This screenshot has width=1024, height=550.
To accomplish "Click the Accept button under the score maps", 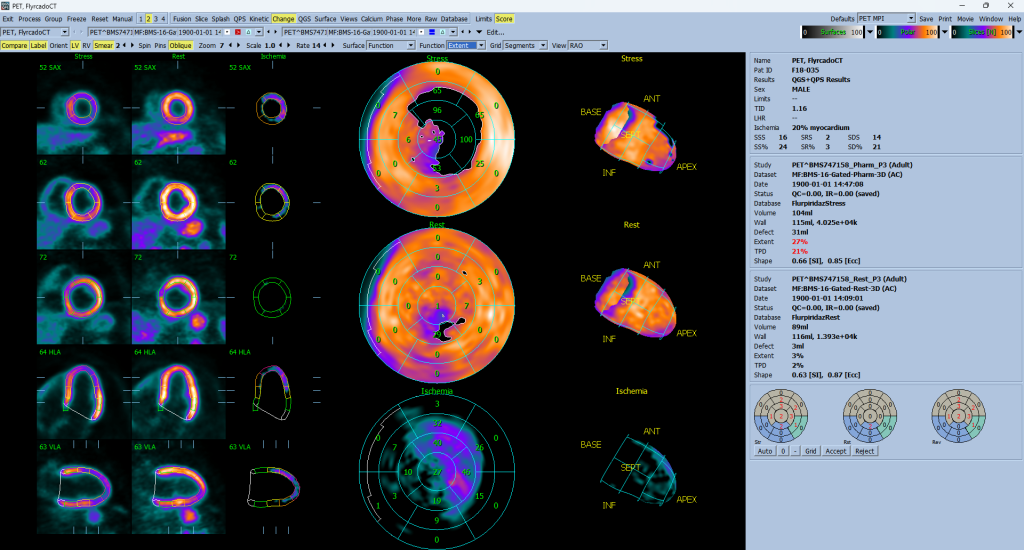I will click(835, 451).
